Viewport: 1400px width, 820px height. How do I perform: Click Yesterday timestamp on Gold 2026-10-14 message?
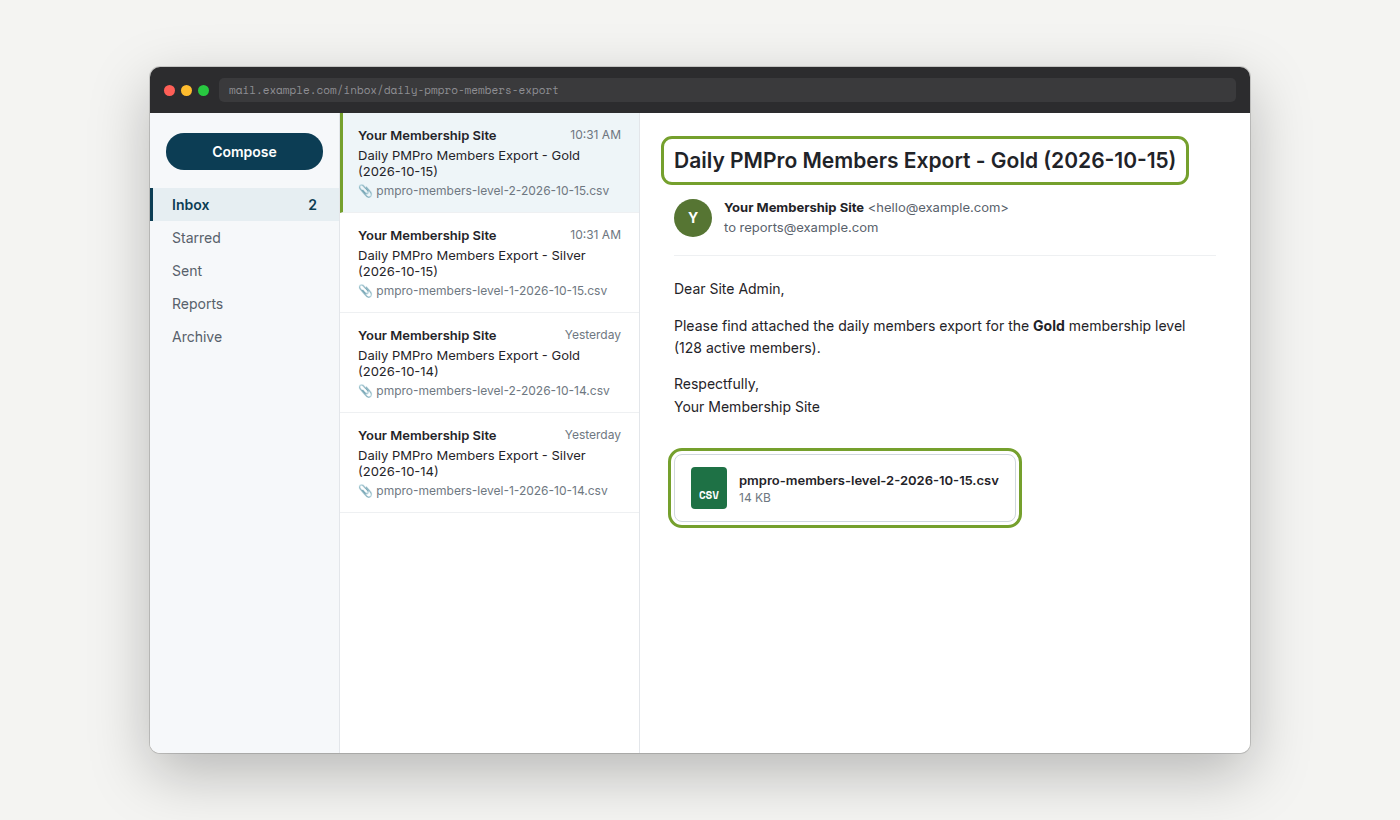(593, 335)
